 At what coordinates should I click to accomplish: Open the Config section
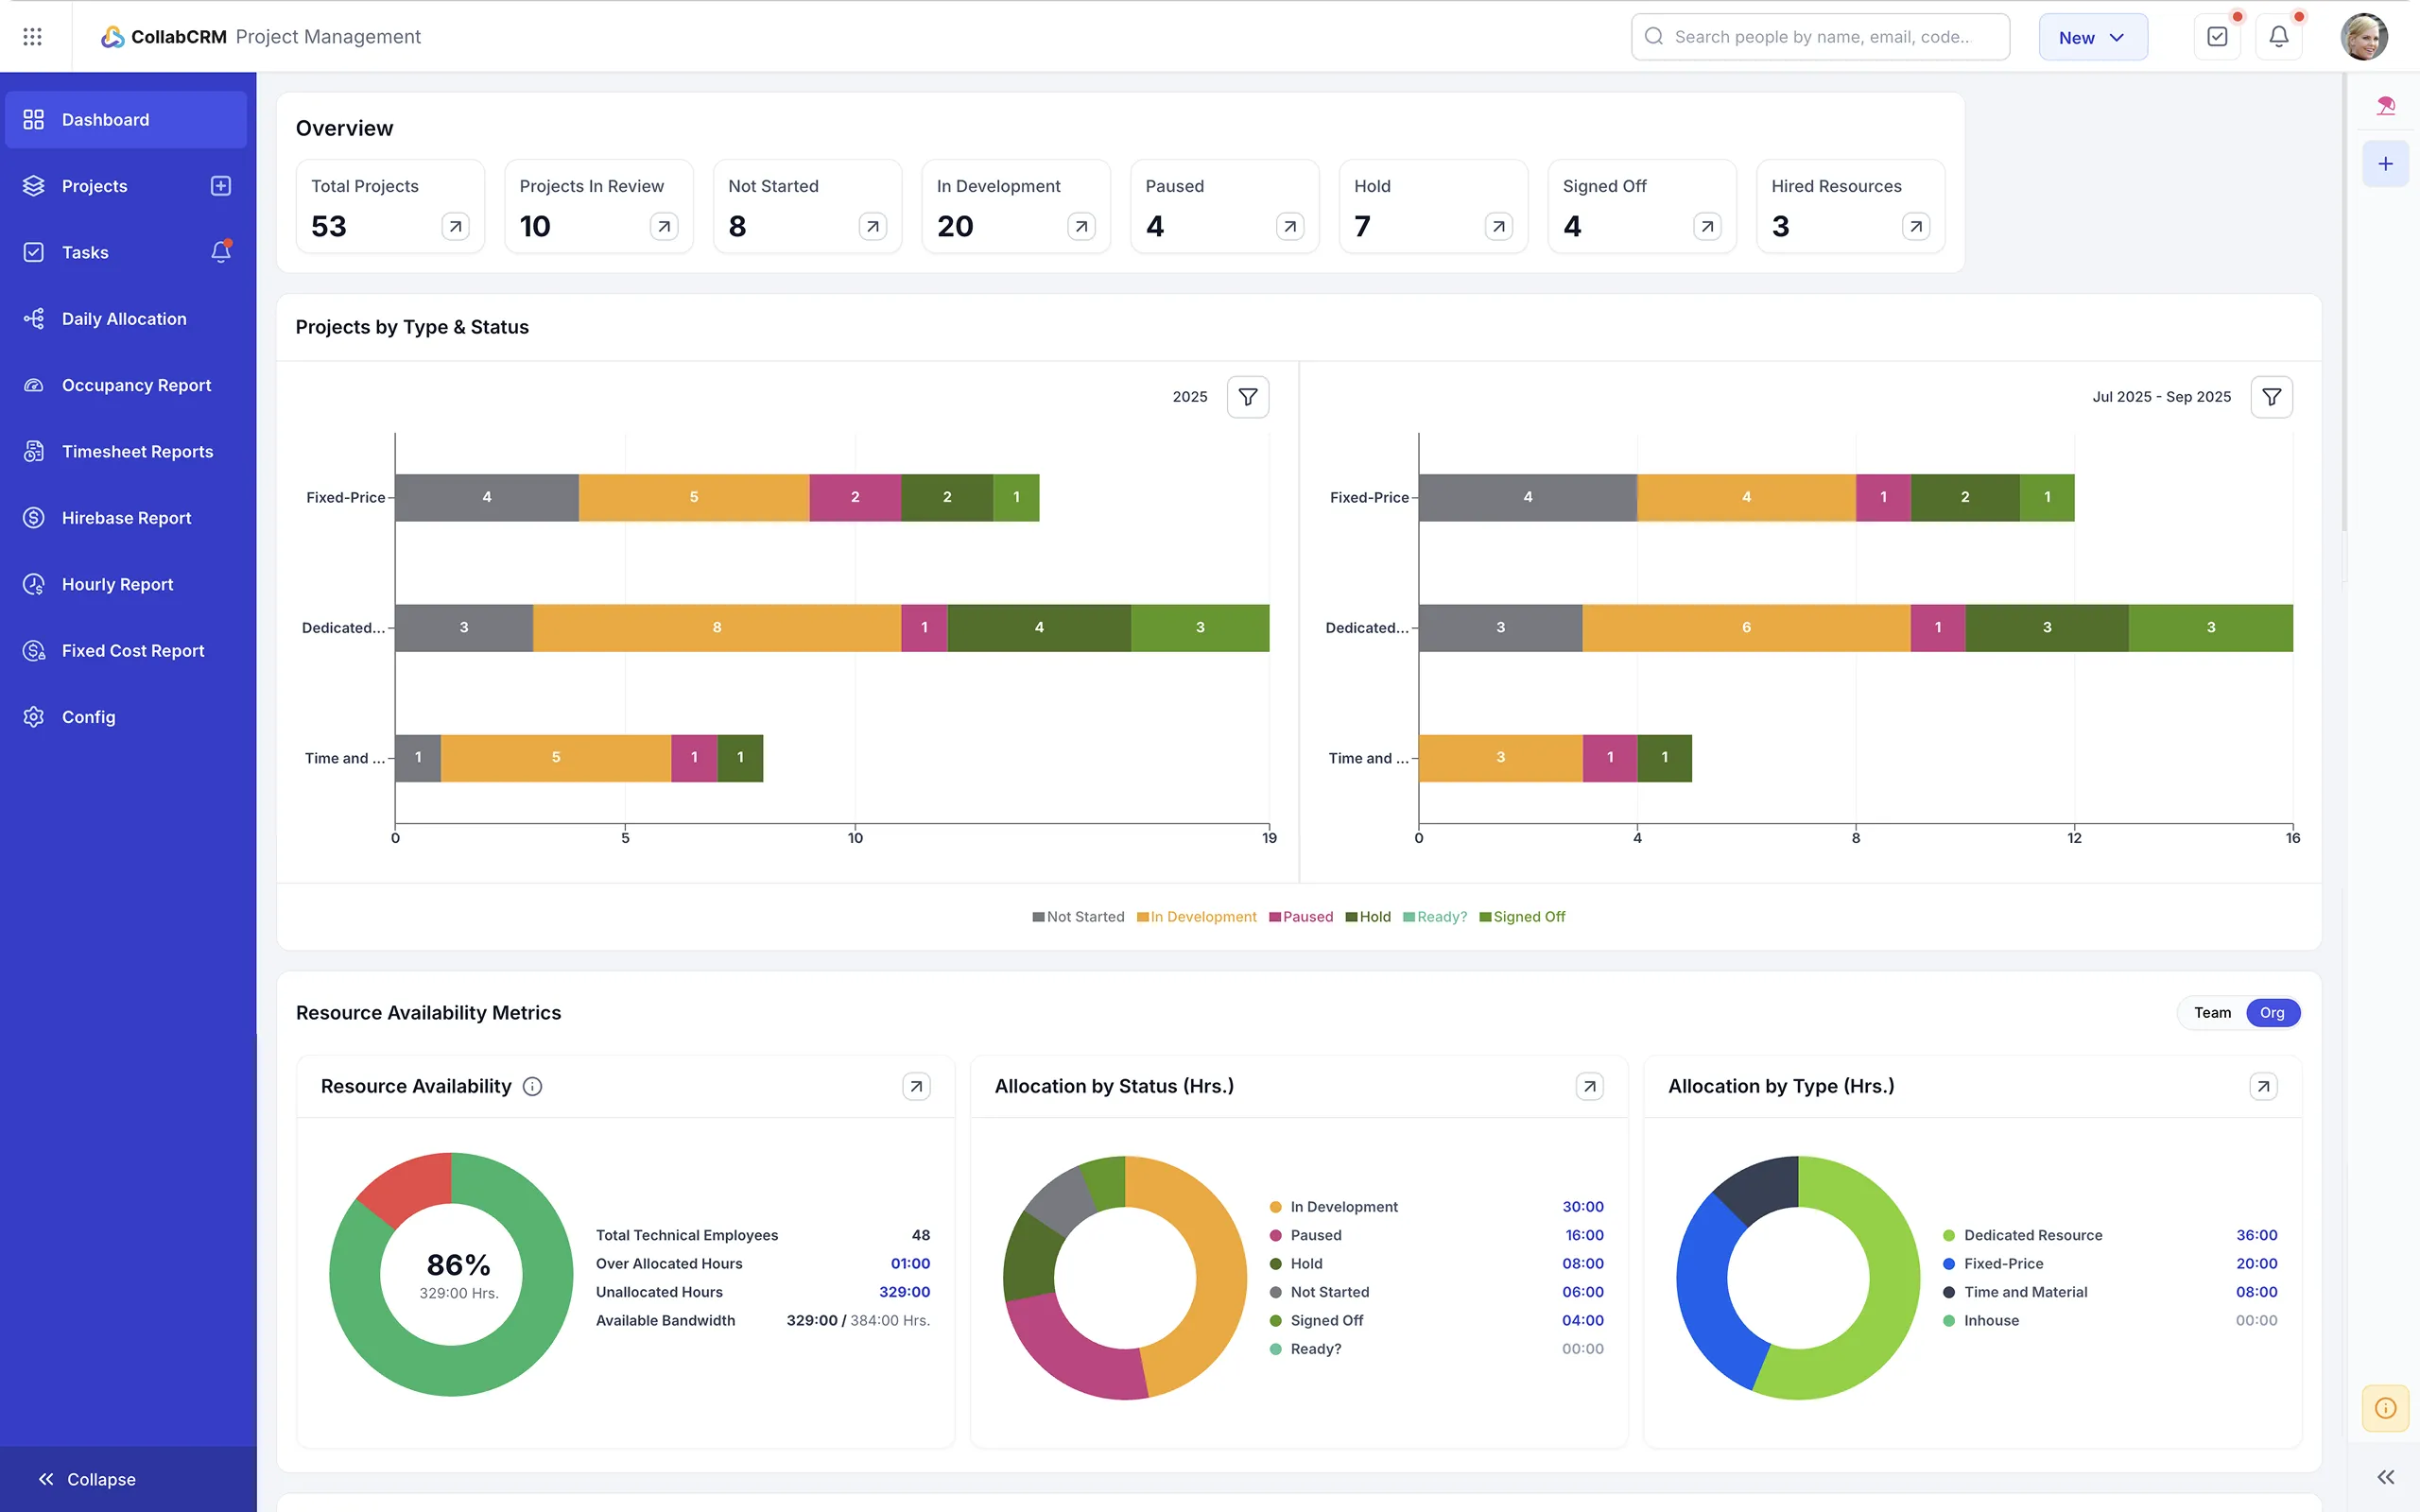click(x=89, y=717)
